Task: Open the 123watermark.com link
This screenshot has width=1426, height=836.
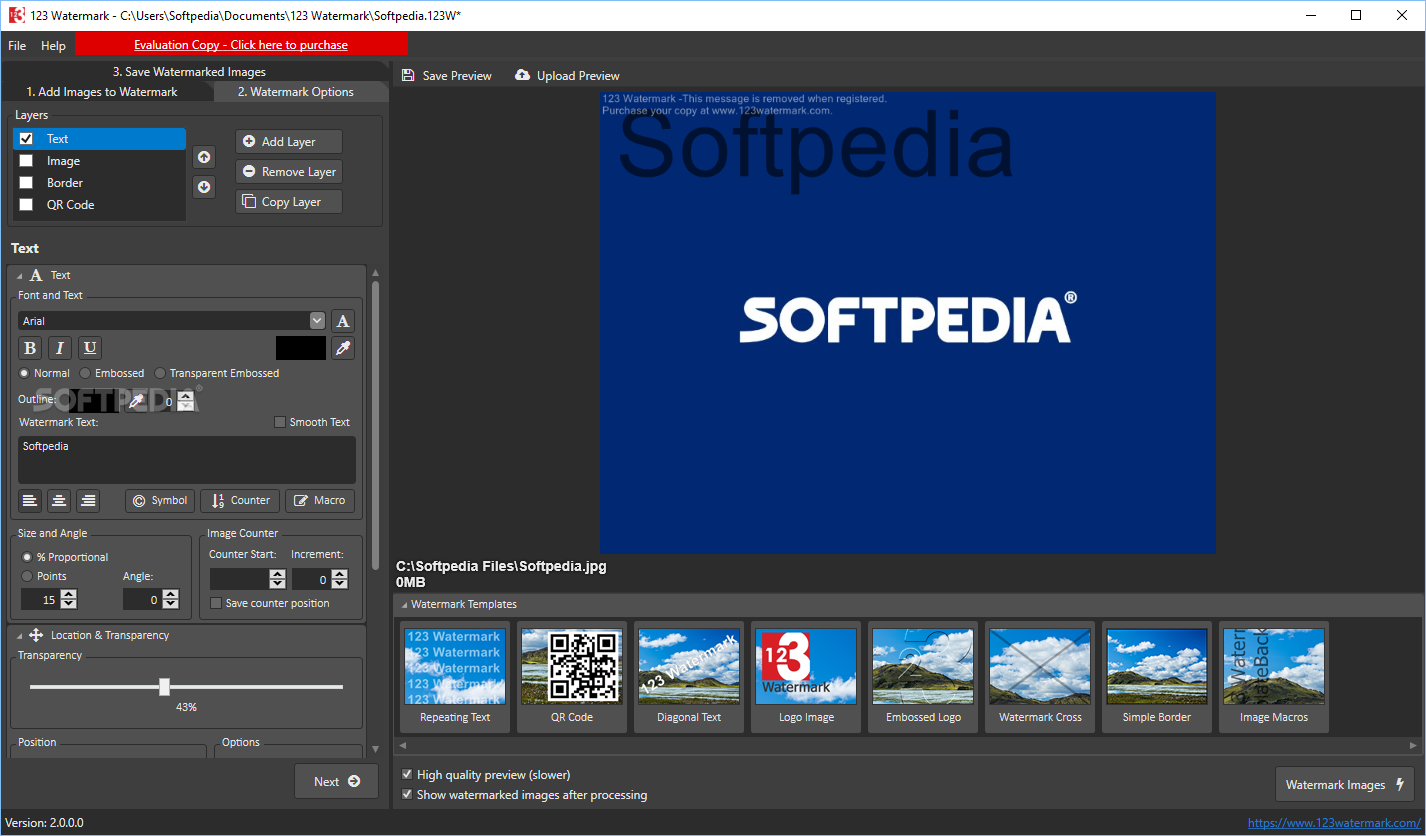Action: (1334, 823)
